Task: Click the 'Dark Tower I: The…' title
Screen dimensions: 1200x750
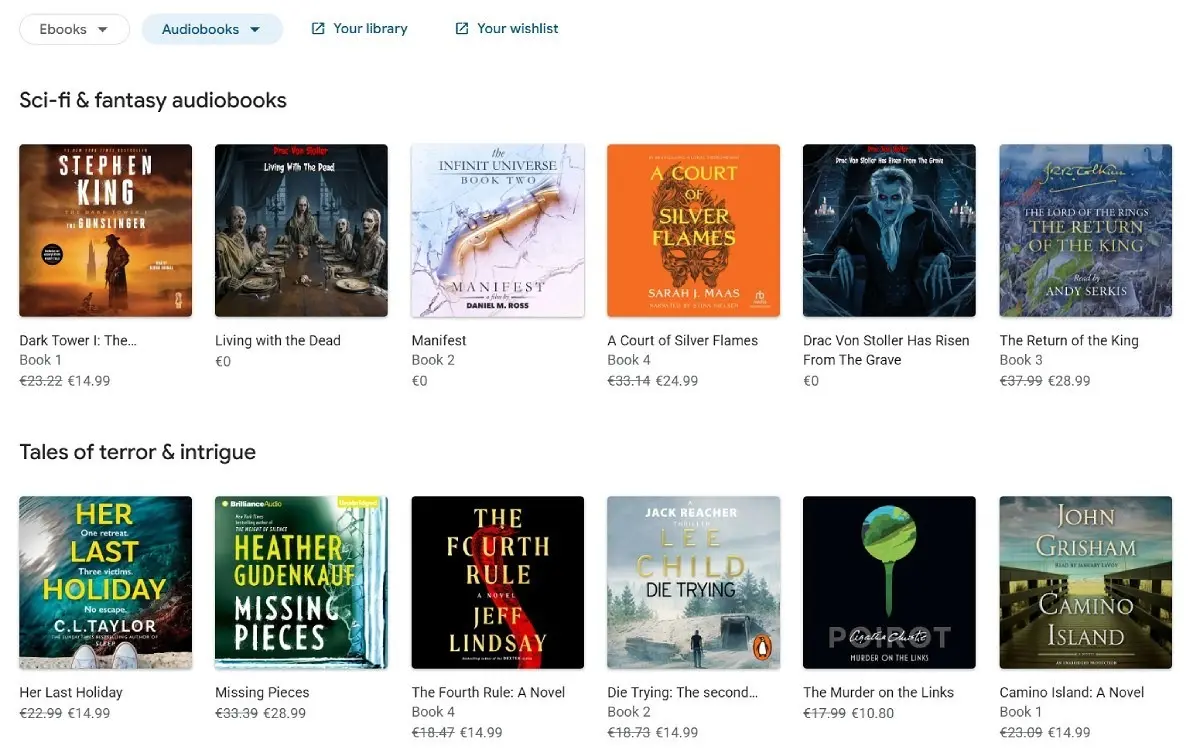Action: [x=78, y=341]
